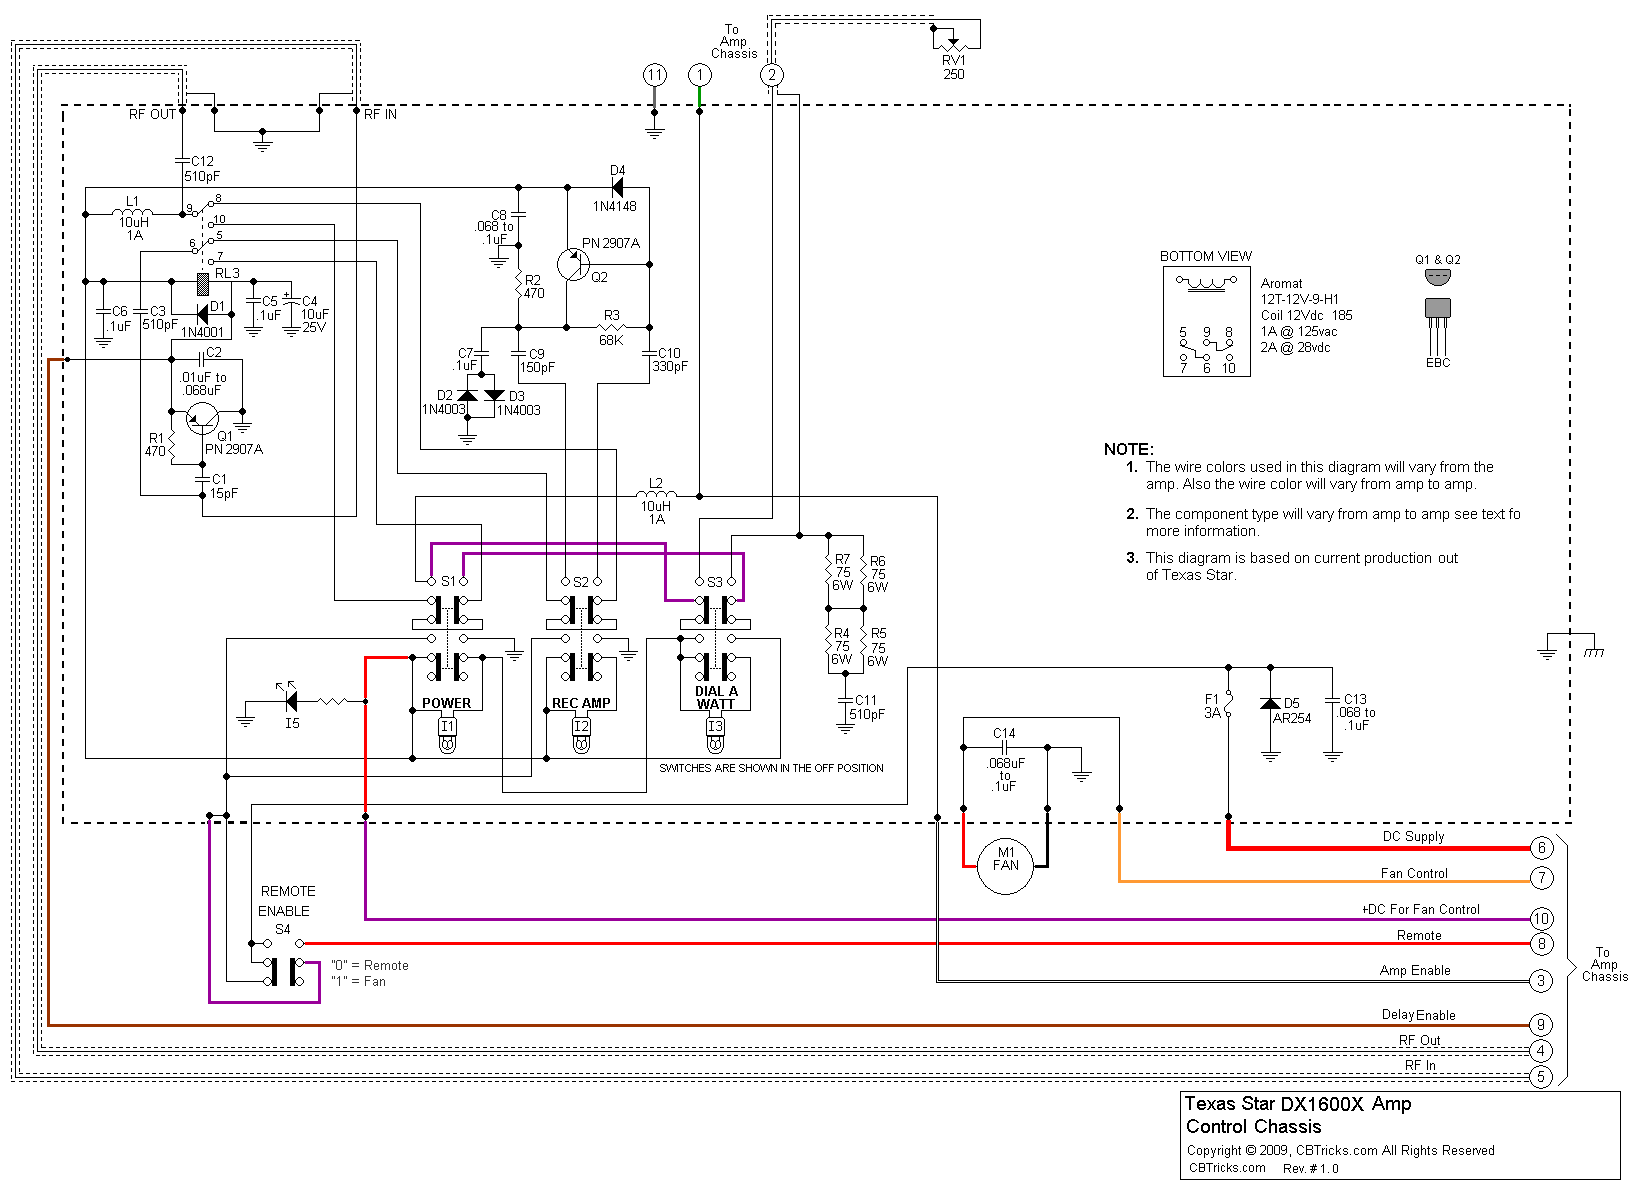Image resolution: width=1650 pixels, height=1182 pixels.
Task: Click the Texas Star DX1600X Amp title
Action: click(1297, 1104)
